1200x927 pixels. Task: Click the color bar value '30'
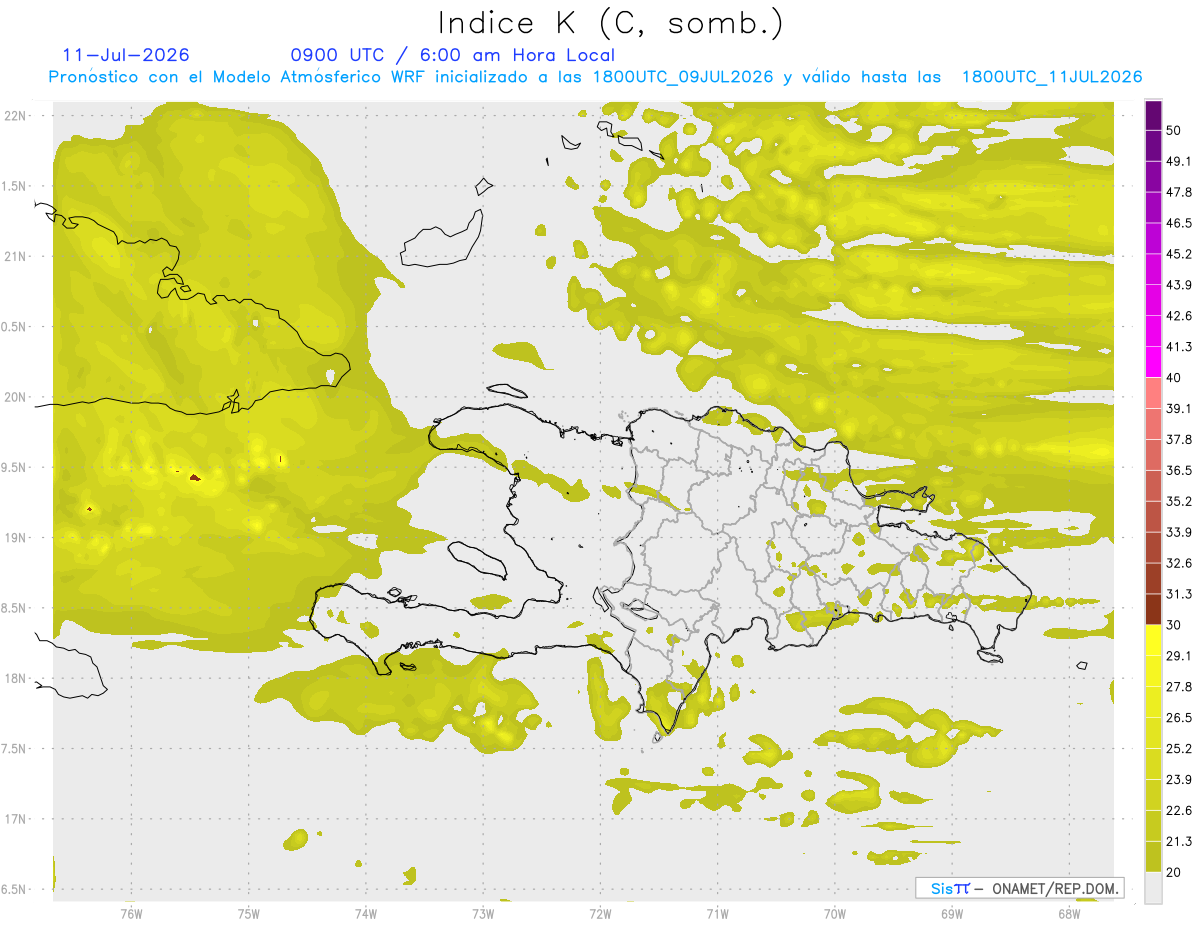tap(1174, 625)
